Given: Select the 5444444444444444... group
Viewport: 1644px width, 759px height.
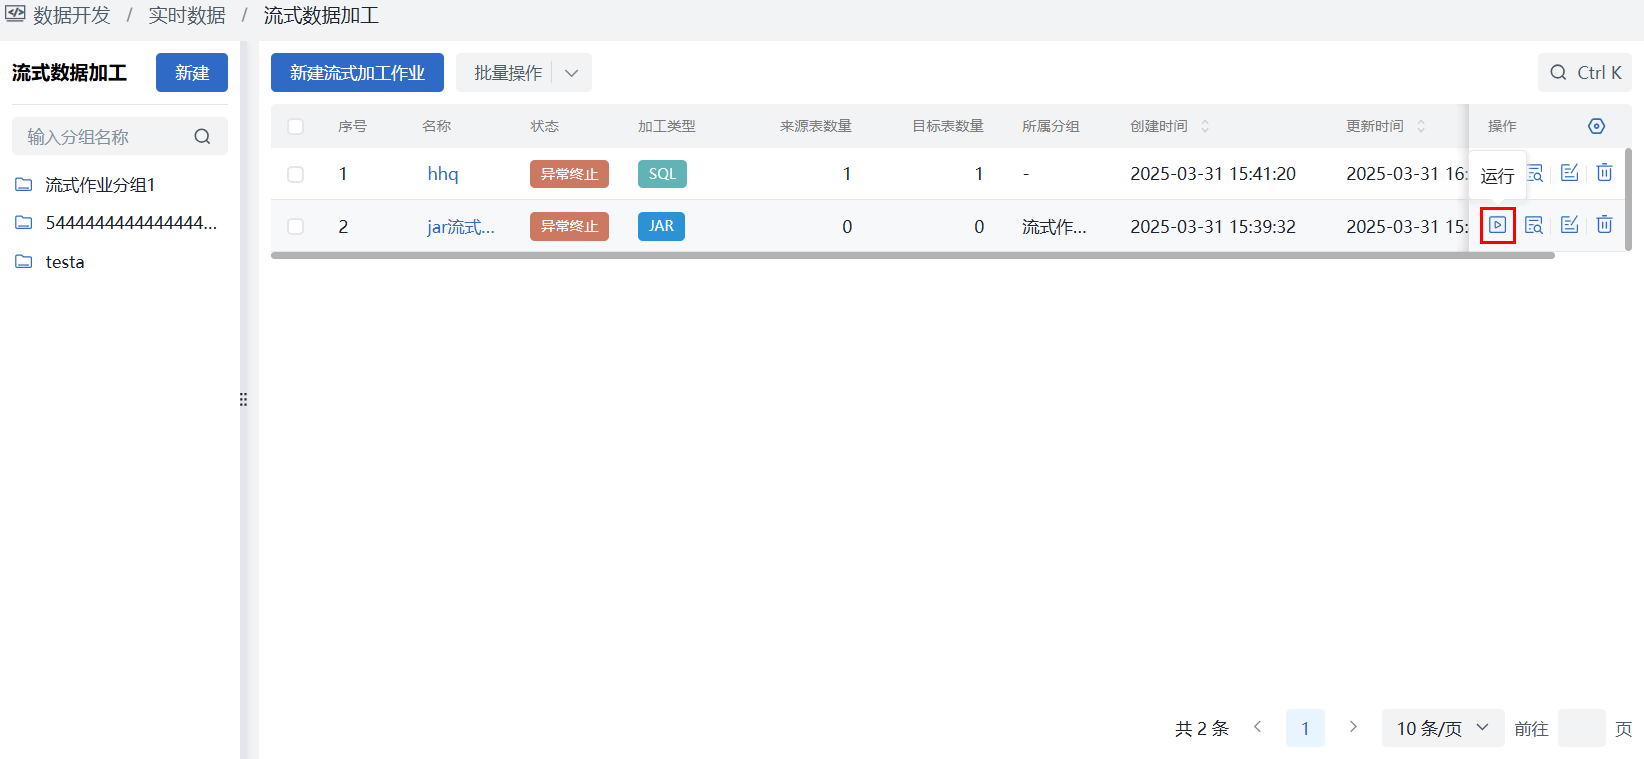Looking at the screenshot, I should point(131,223).
